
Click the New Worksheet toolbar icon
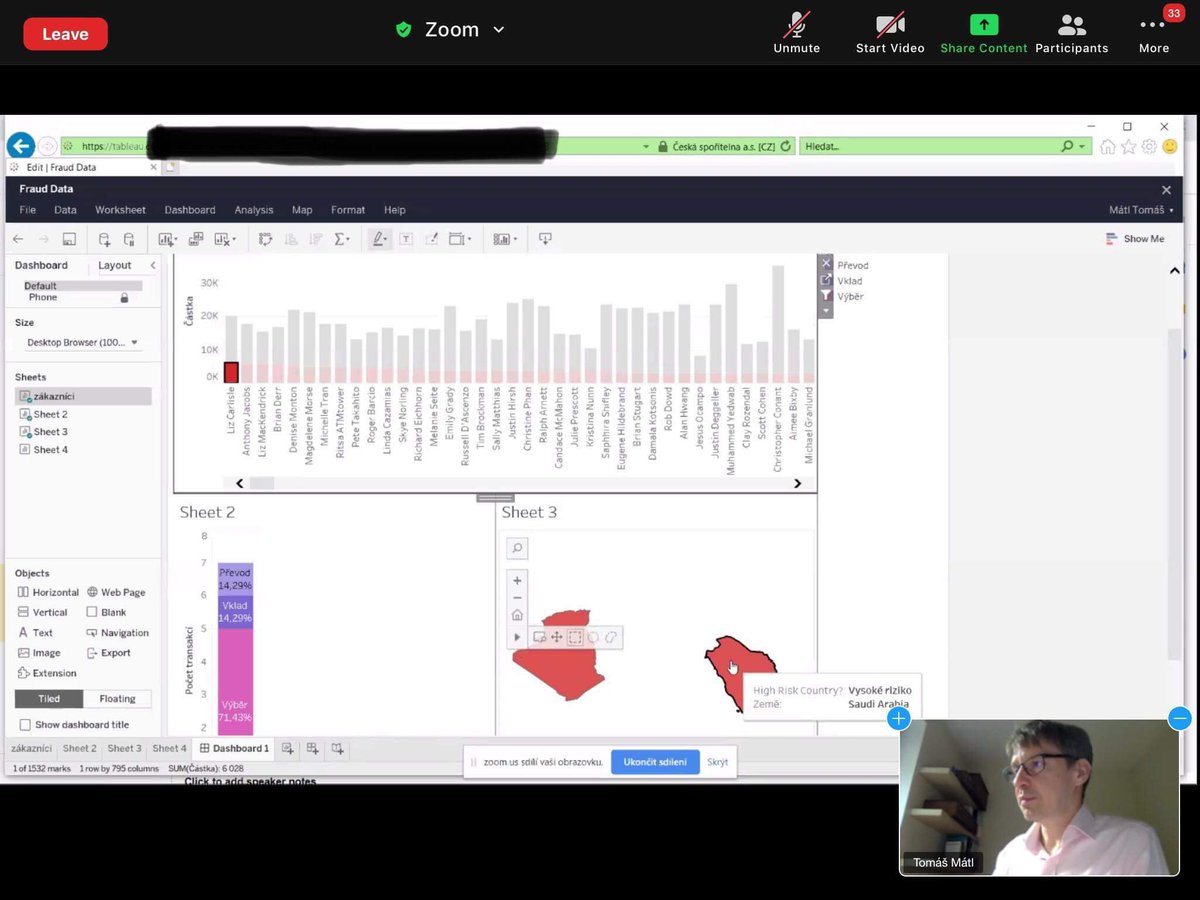pos(168,239)
